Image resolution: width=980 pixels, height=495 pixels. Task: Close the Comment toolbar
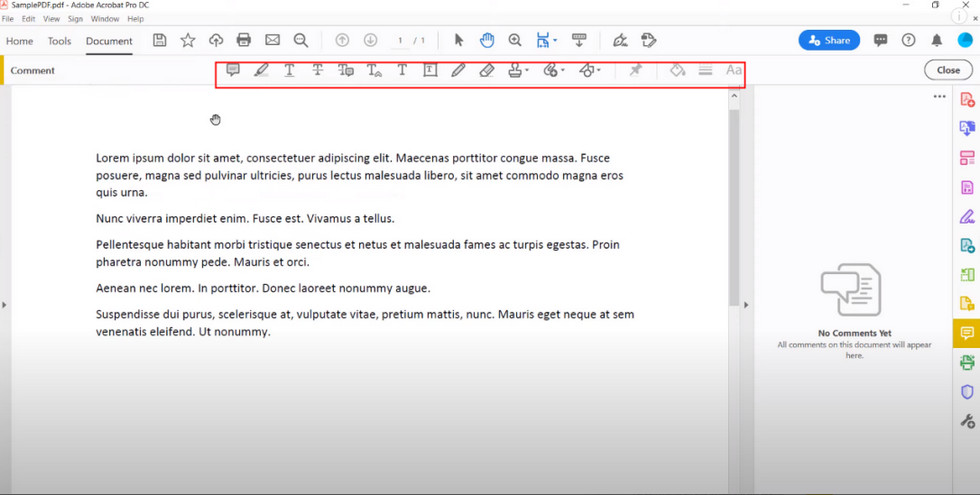(948, 70)
